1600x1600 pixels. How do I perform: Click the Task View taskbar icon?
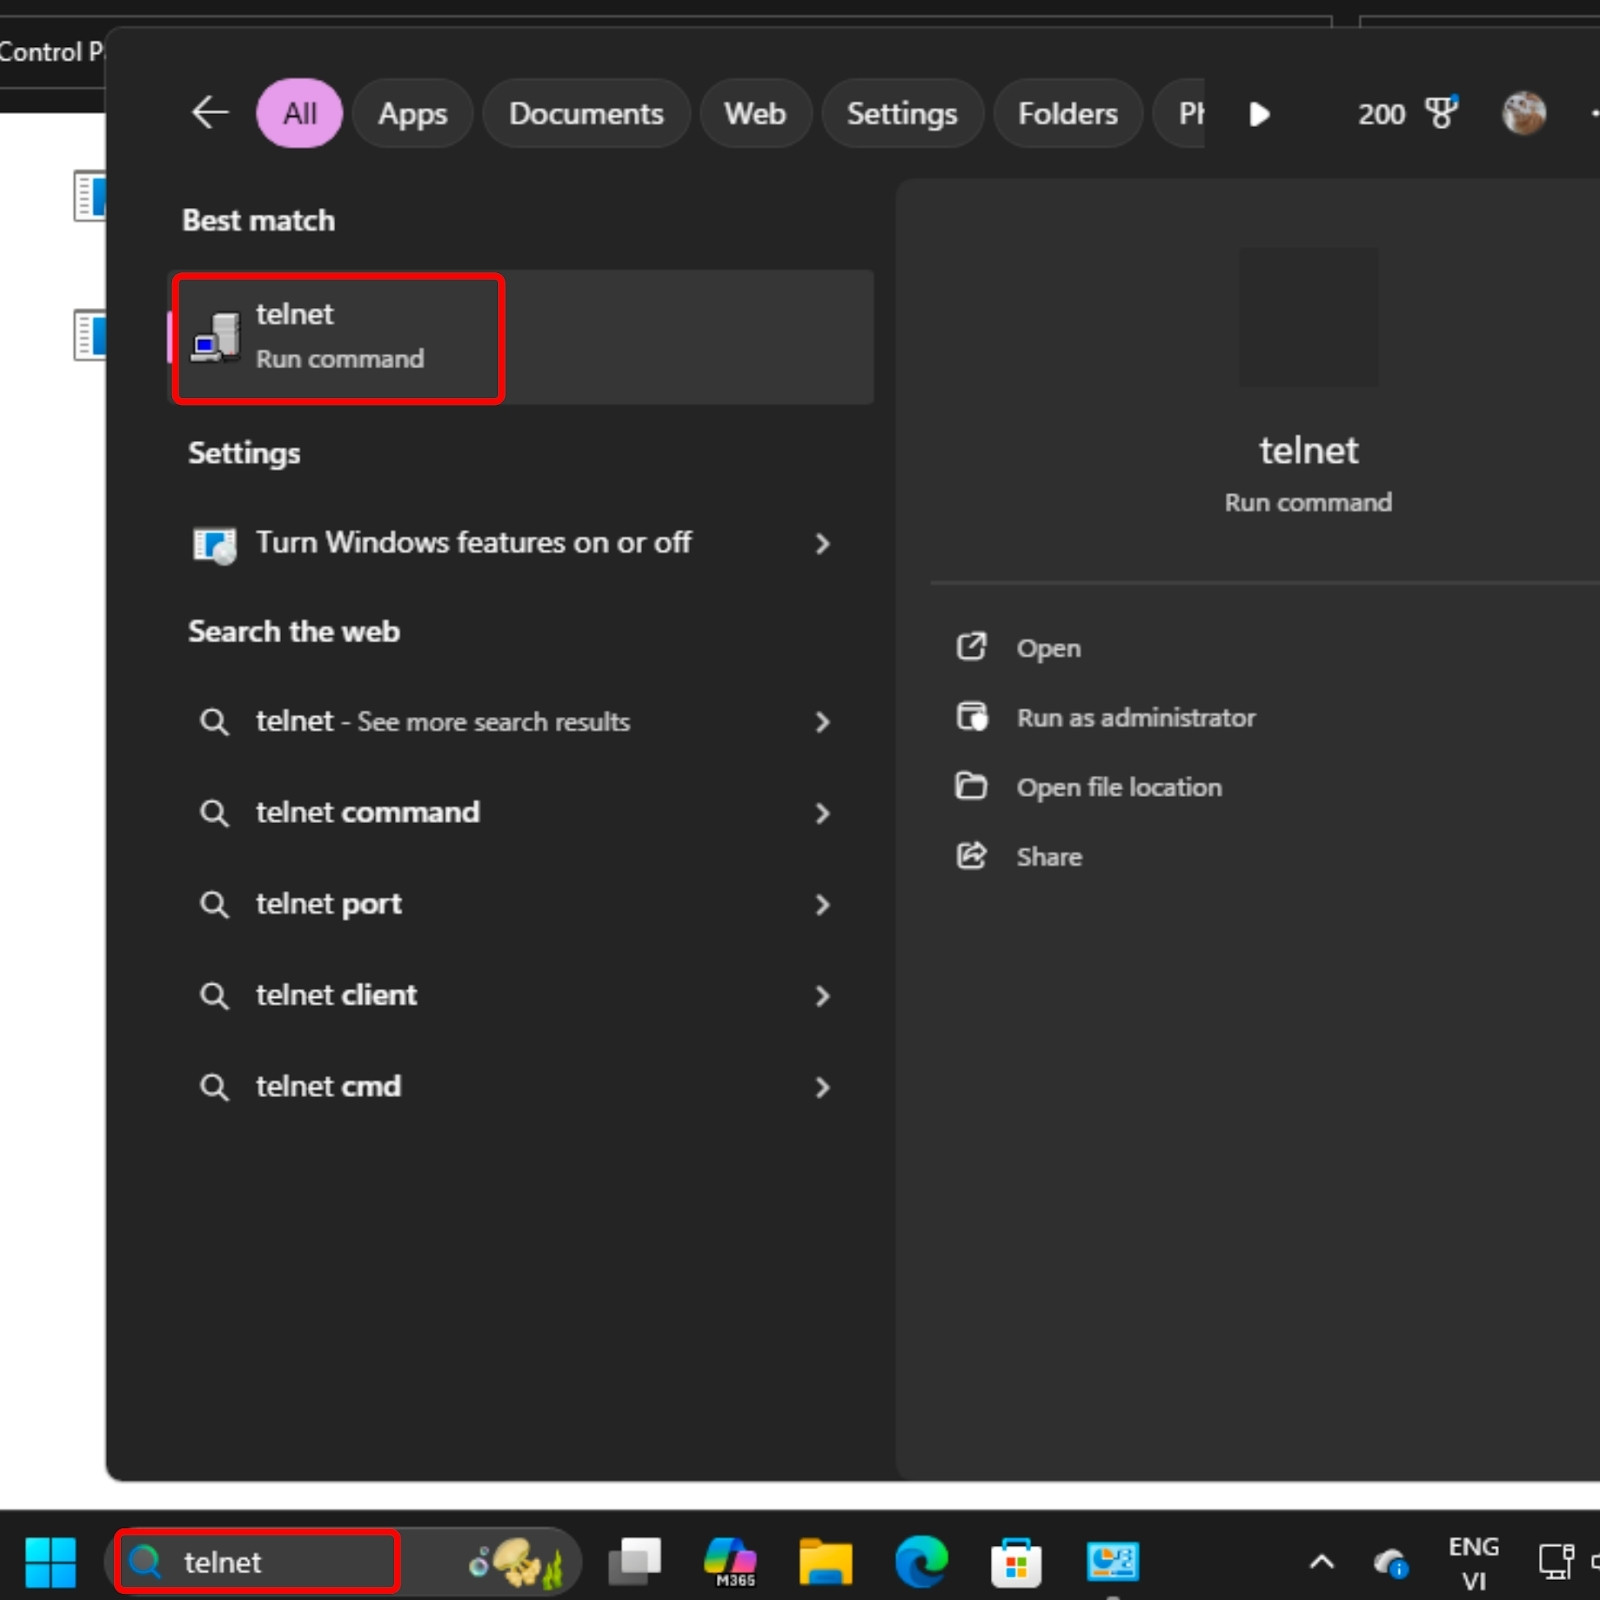635,1562
